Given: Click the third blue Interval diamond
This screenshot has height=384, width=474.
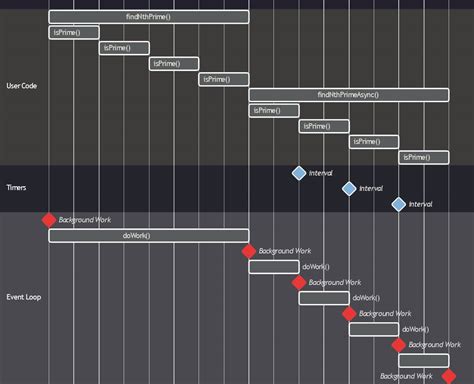Looking at the screenshot, I should pyautogui.click(x=399, y=204).
